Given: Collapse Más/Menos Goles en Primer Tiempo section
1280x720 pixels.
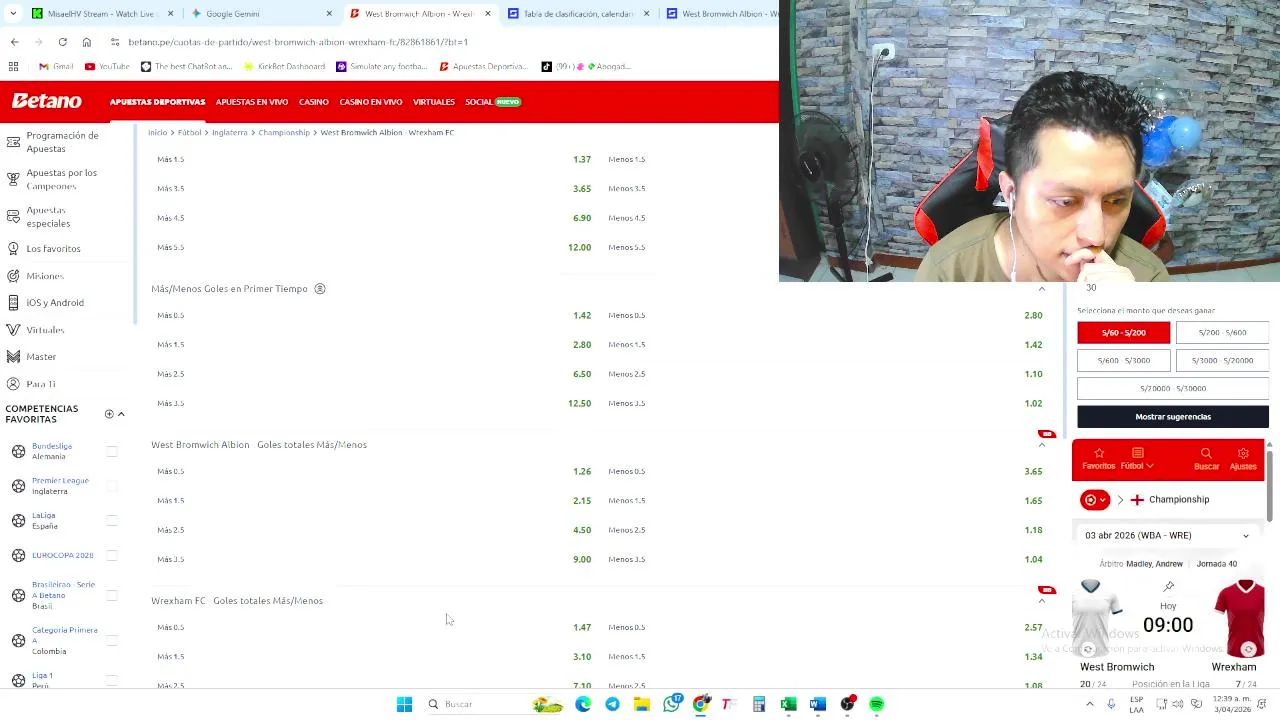Looking at the screenshot, I should [1041, 289].
